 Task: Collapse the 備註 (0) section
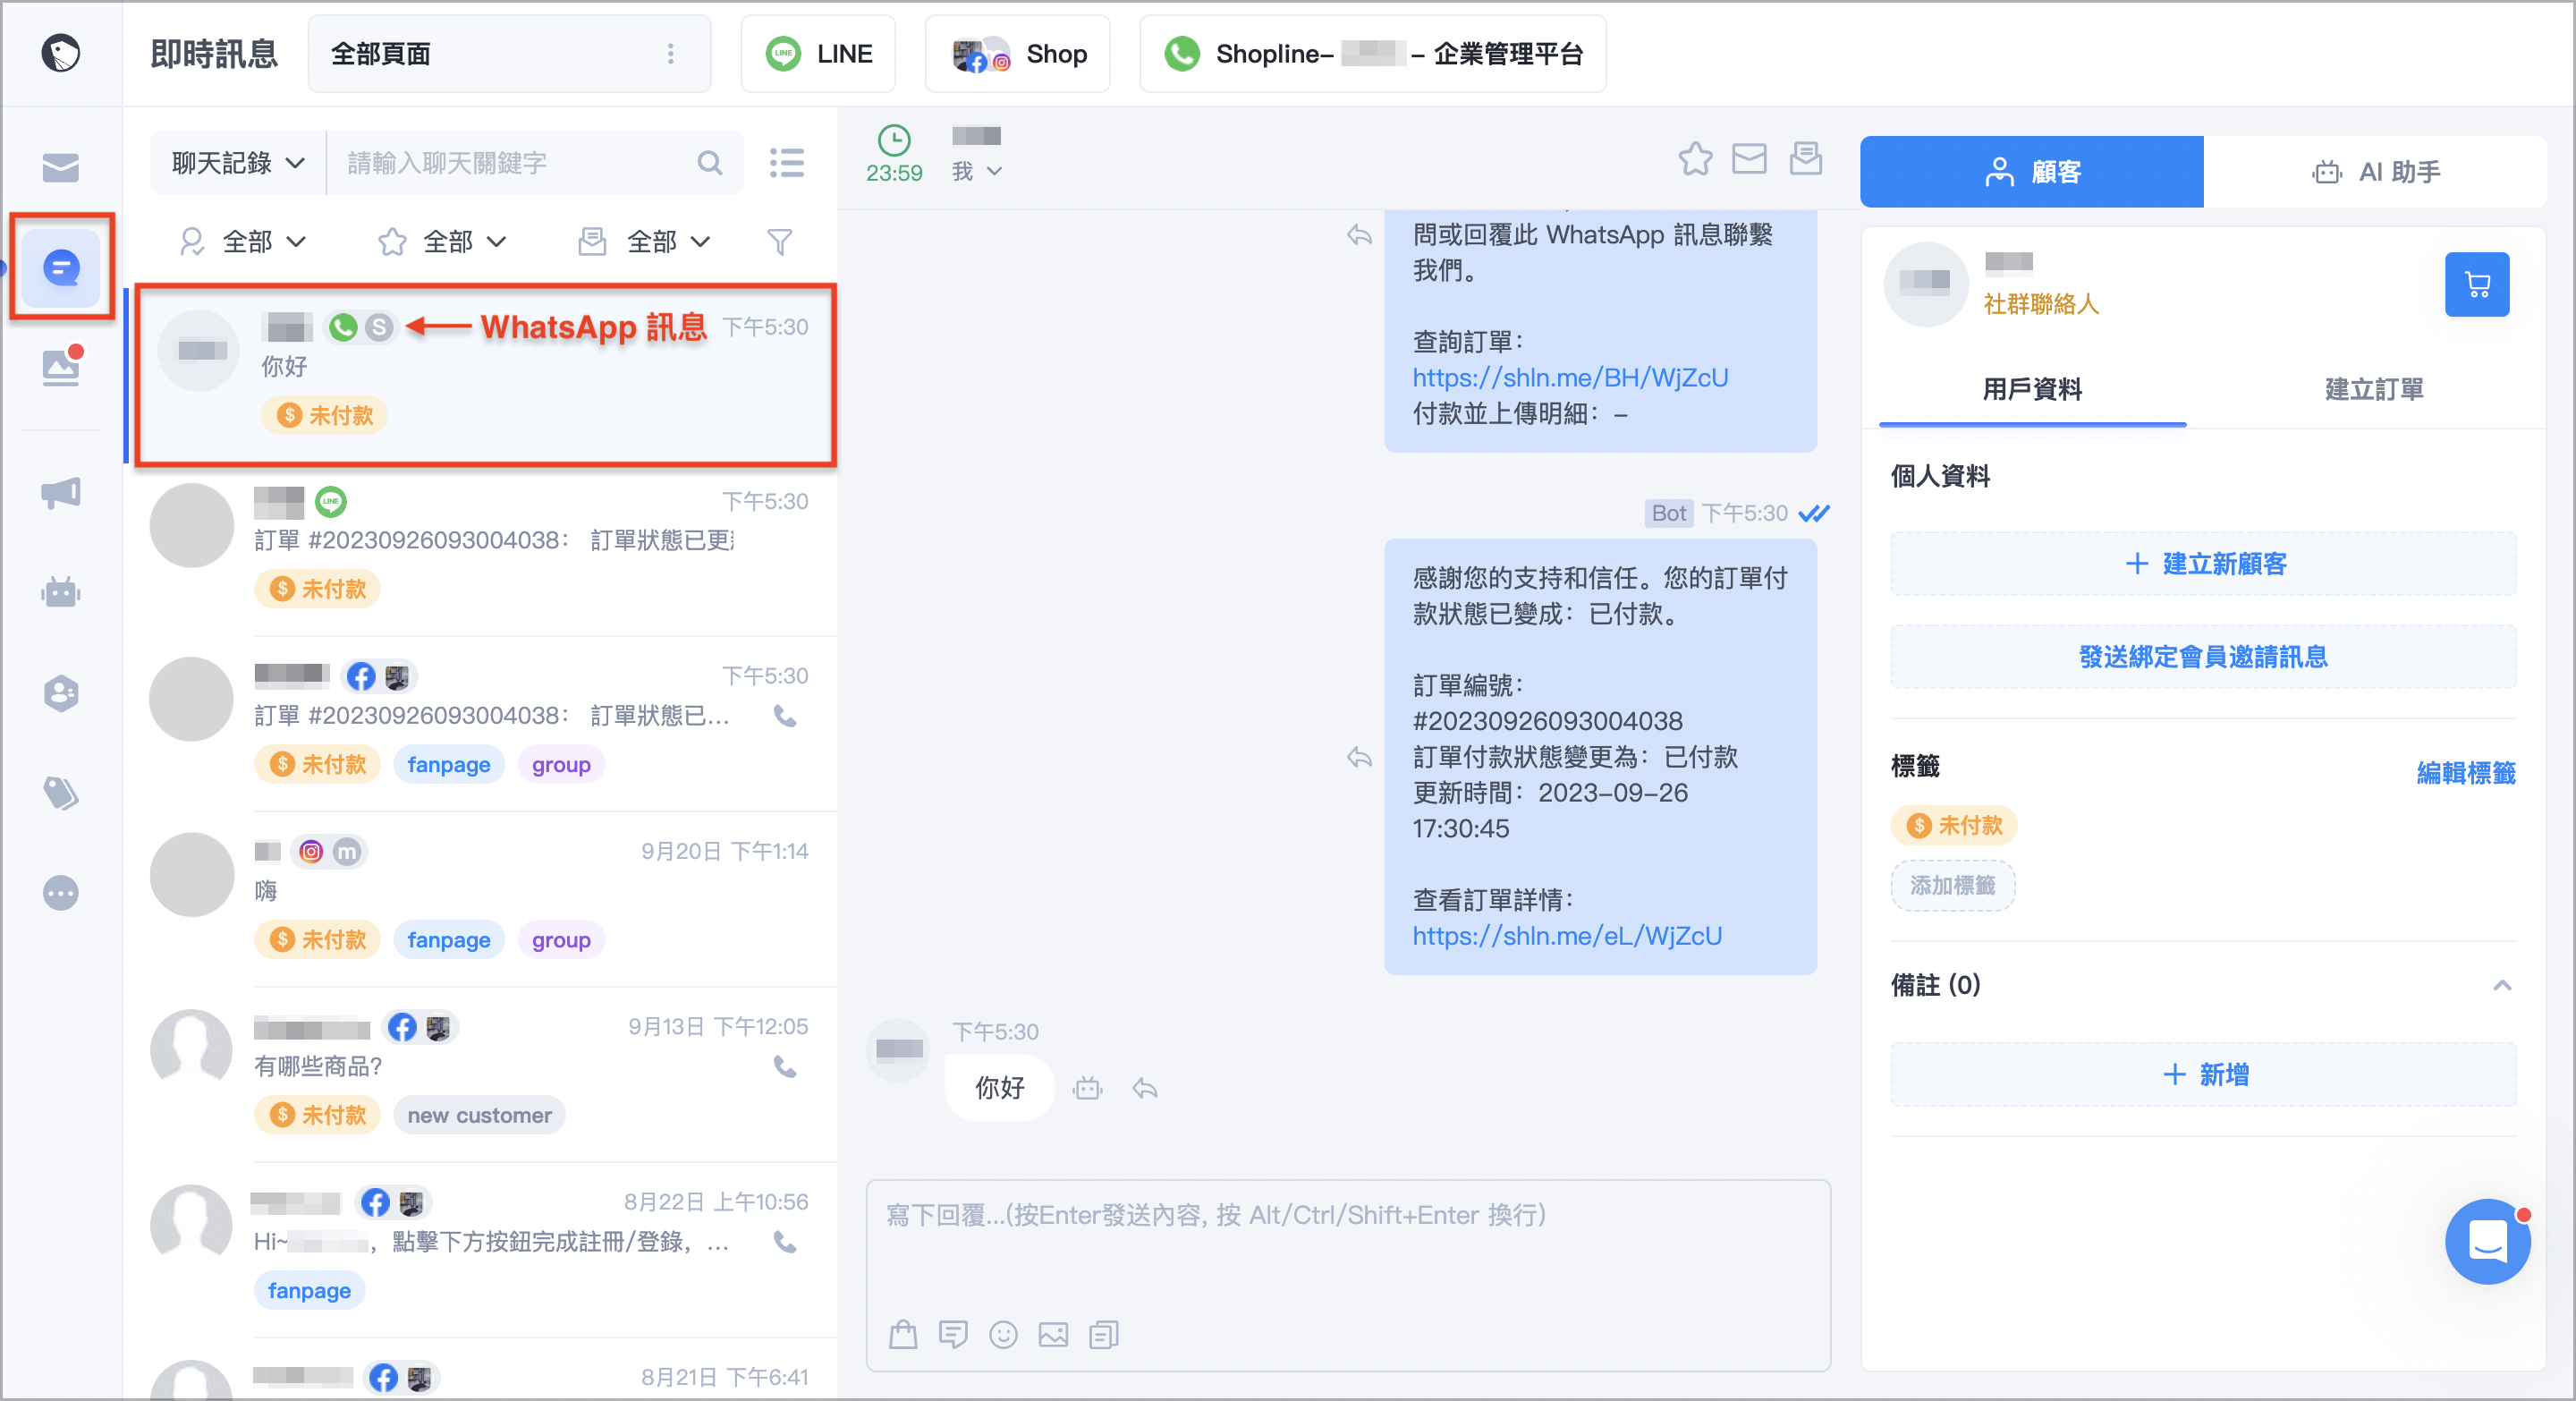tap(2502, 985)
